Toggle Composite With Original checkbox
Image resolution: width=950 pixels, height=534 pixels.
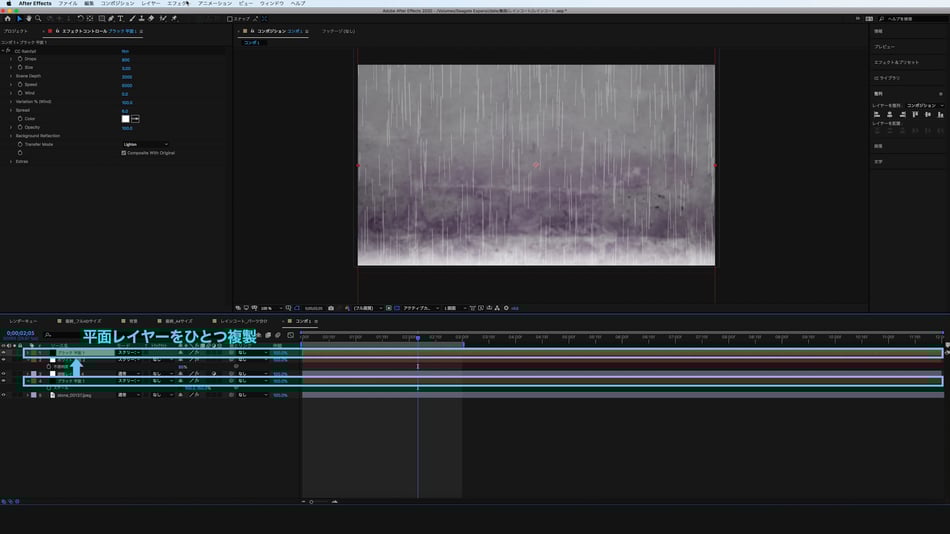[124, 153]
